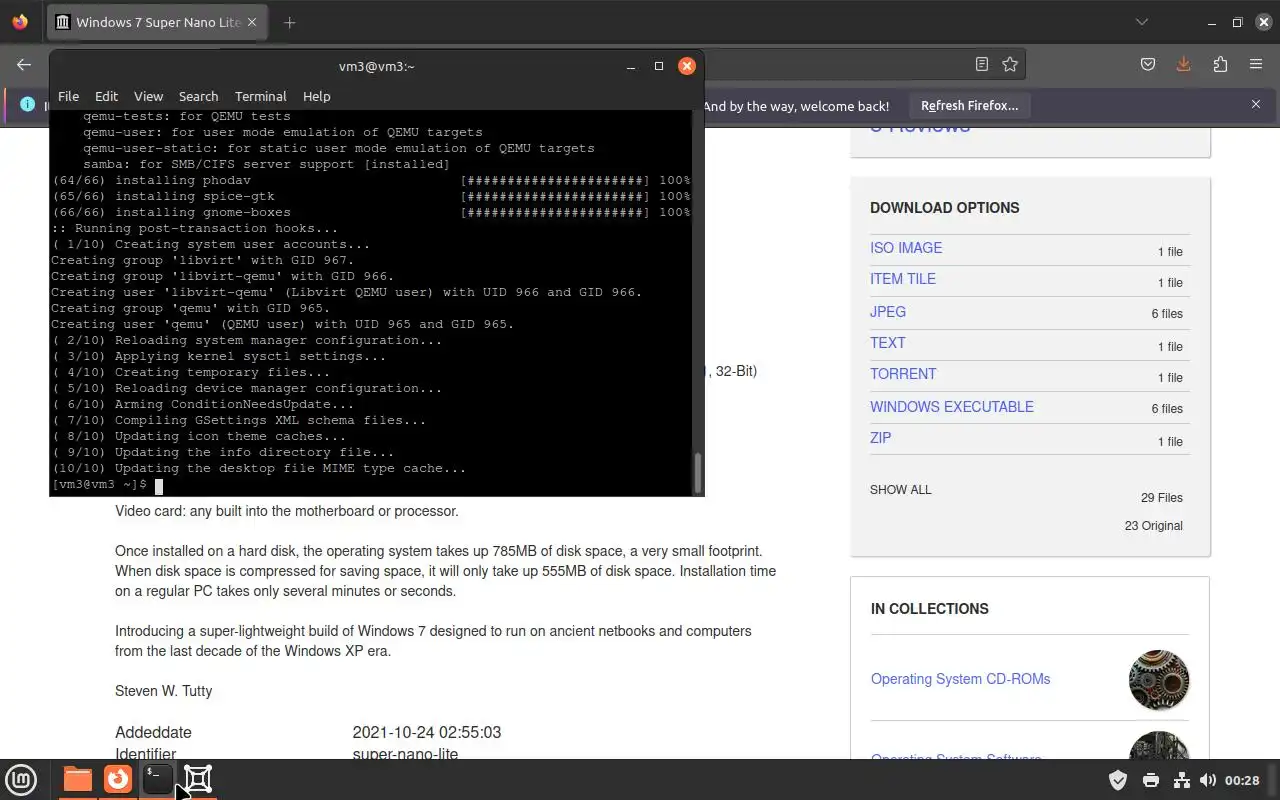Open the Firefox hamburger application menu
This screenshot has height=800, width=1280.
1256,64
